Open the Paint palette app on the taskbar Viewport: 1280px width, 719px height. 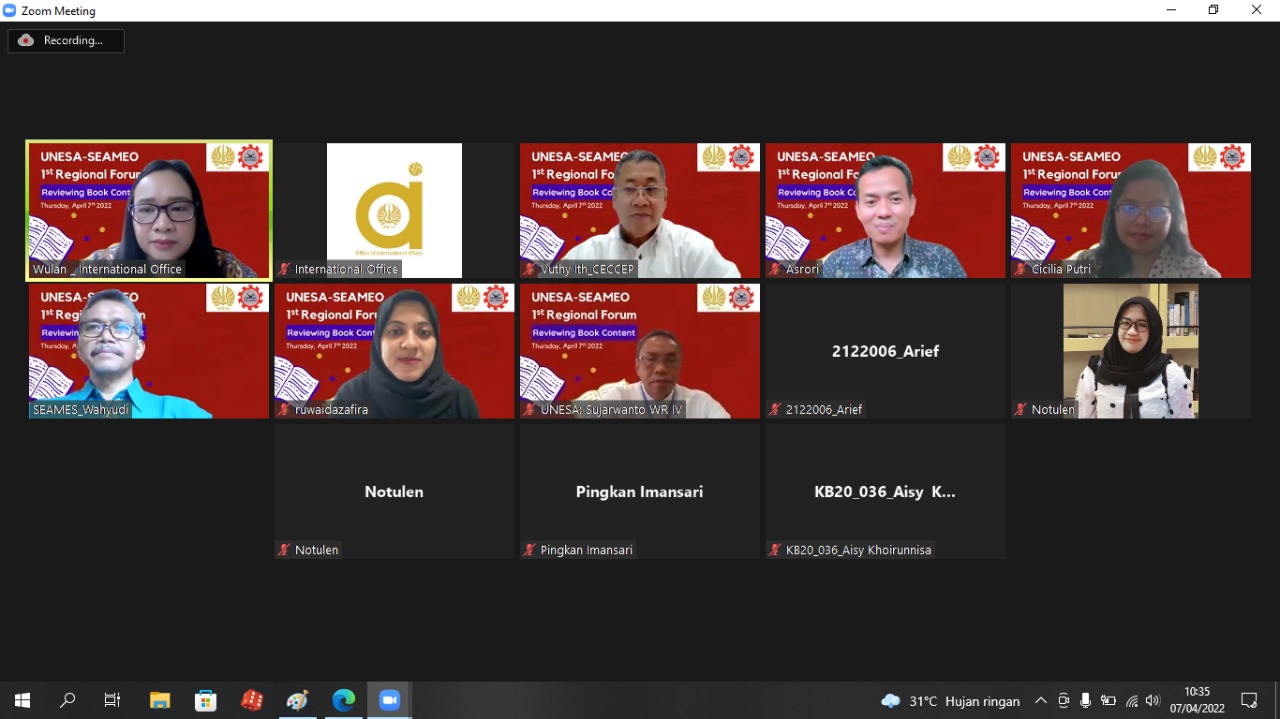point(298,700)
